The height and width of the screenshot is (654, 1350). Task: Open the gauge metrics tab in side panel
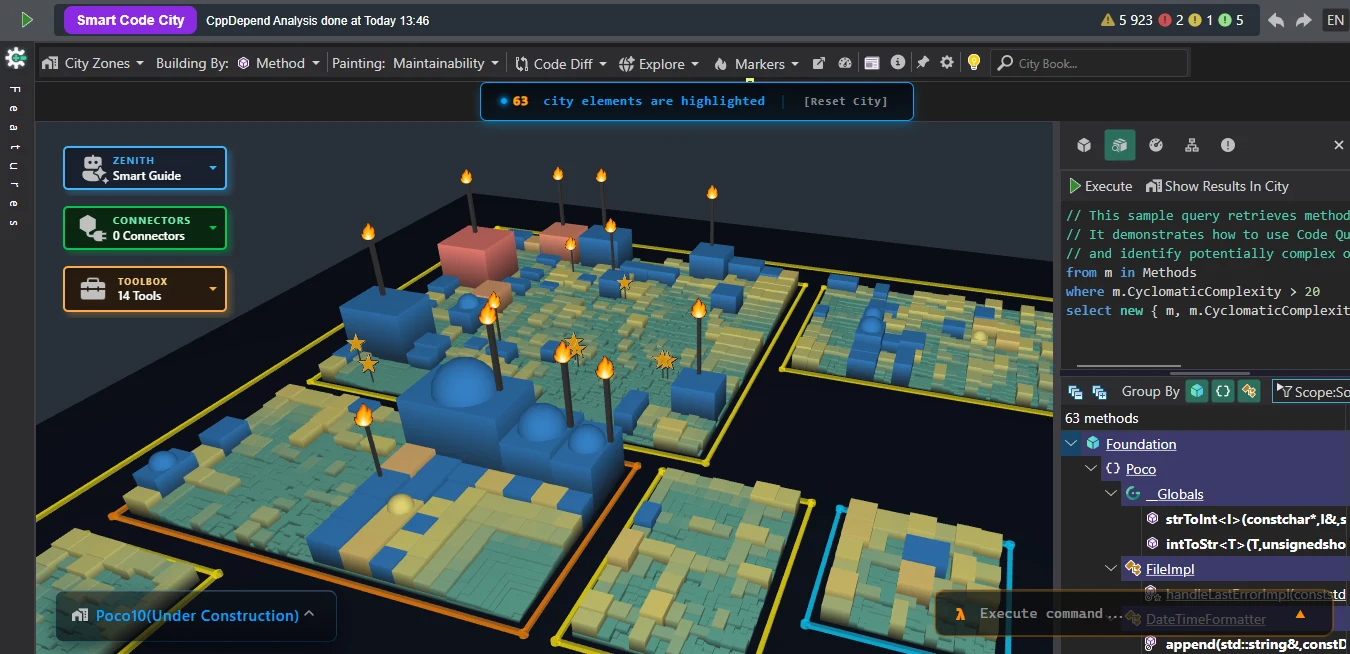(1156, 145)
